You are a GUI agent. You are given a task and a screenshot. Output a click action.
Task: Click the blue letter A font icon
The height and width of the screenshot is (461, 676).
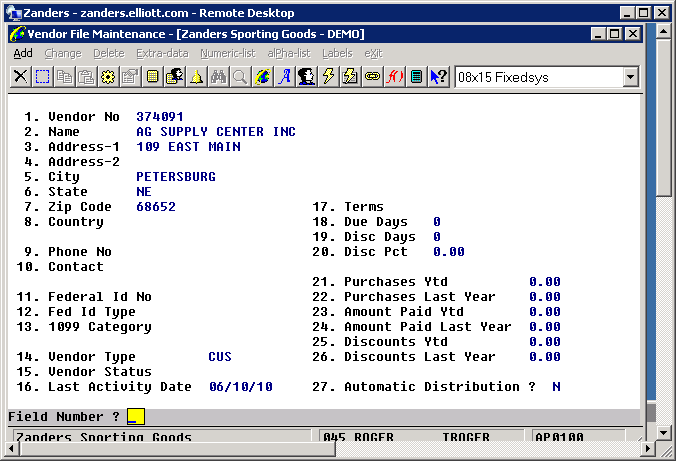(x=284, y=77)
